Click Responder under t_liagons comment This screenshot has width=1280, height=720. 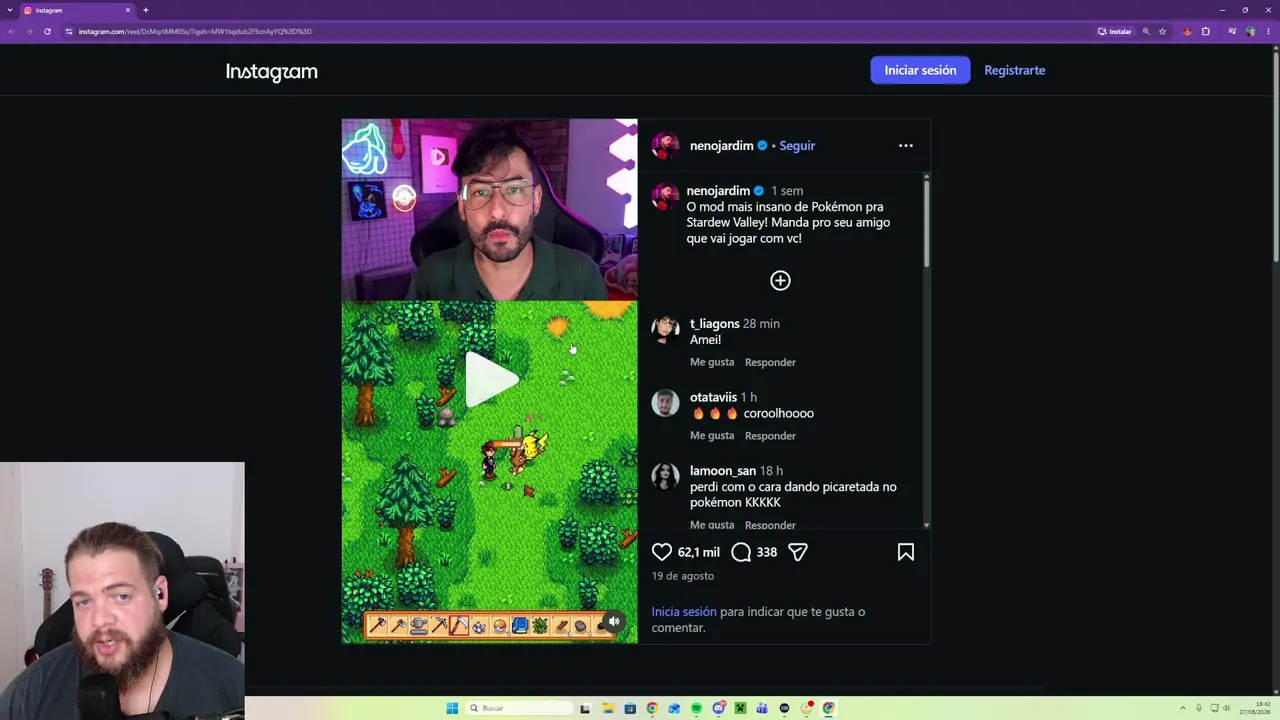click(770, 362)
